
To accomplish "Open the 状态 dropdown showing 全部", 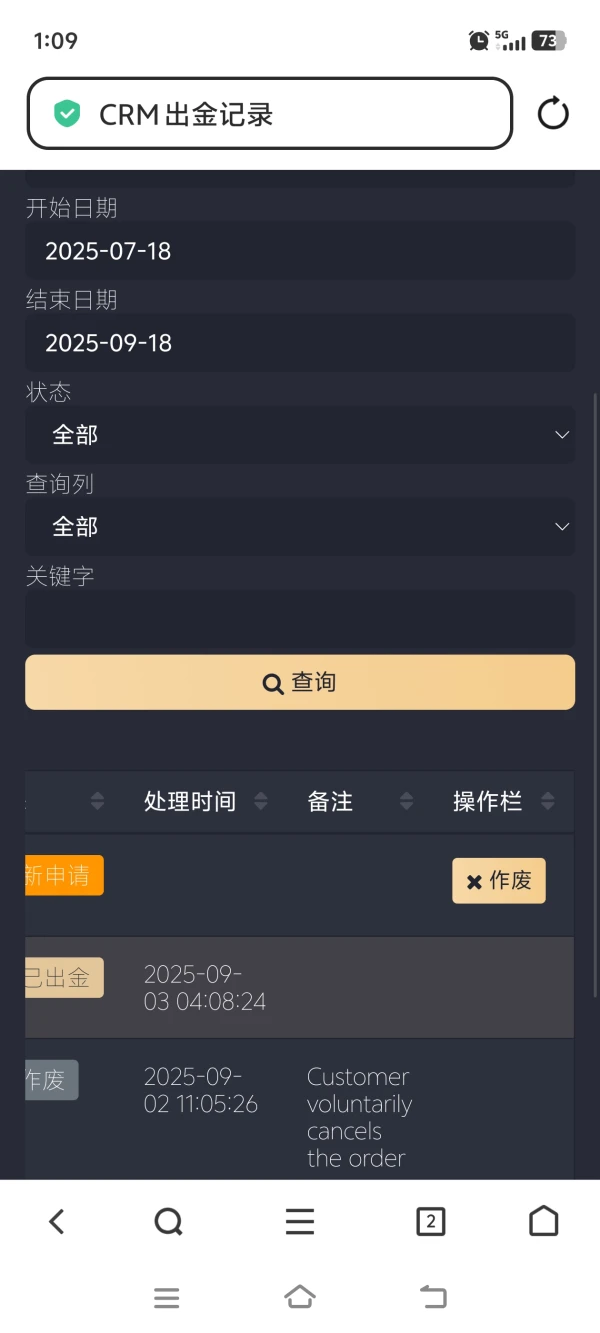I will tap(299, 434).
